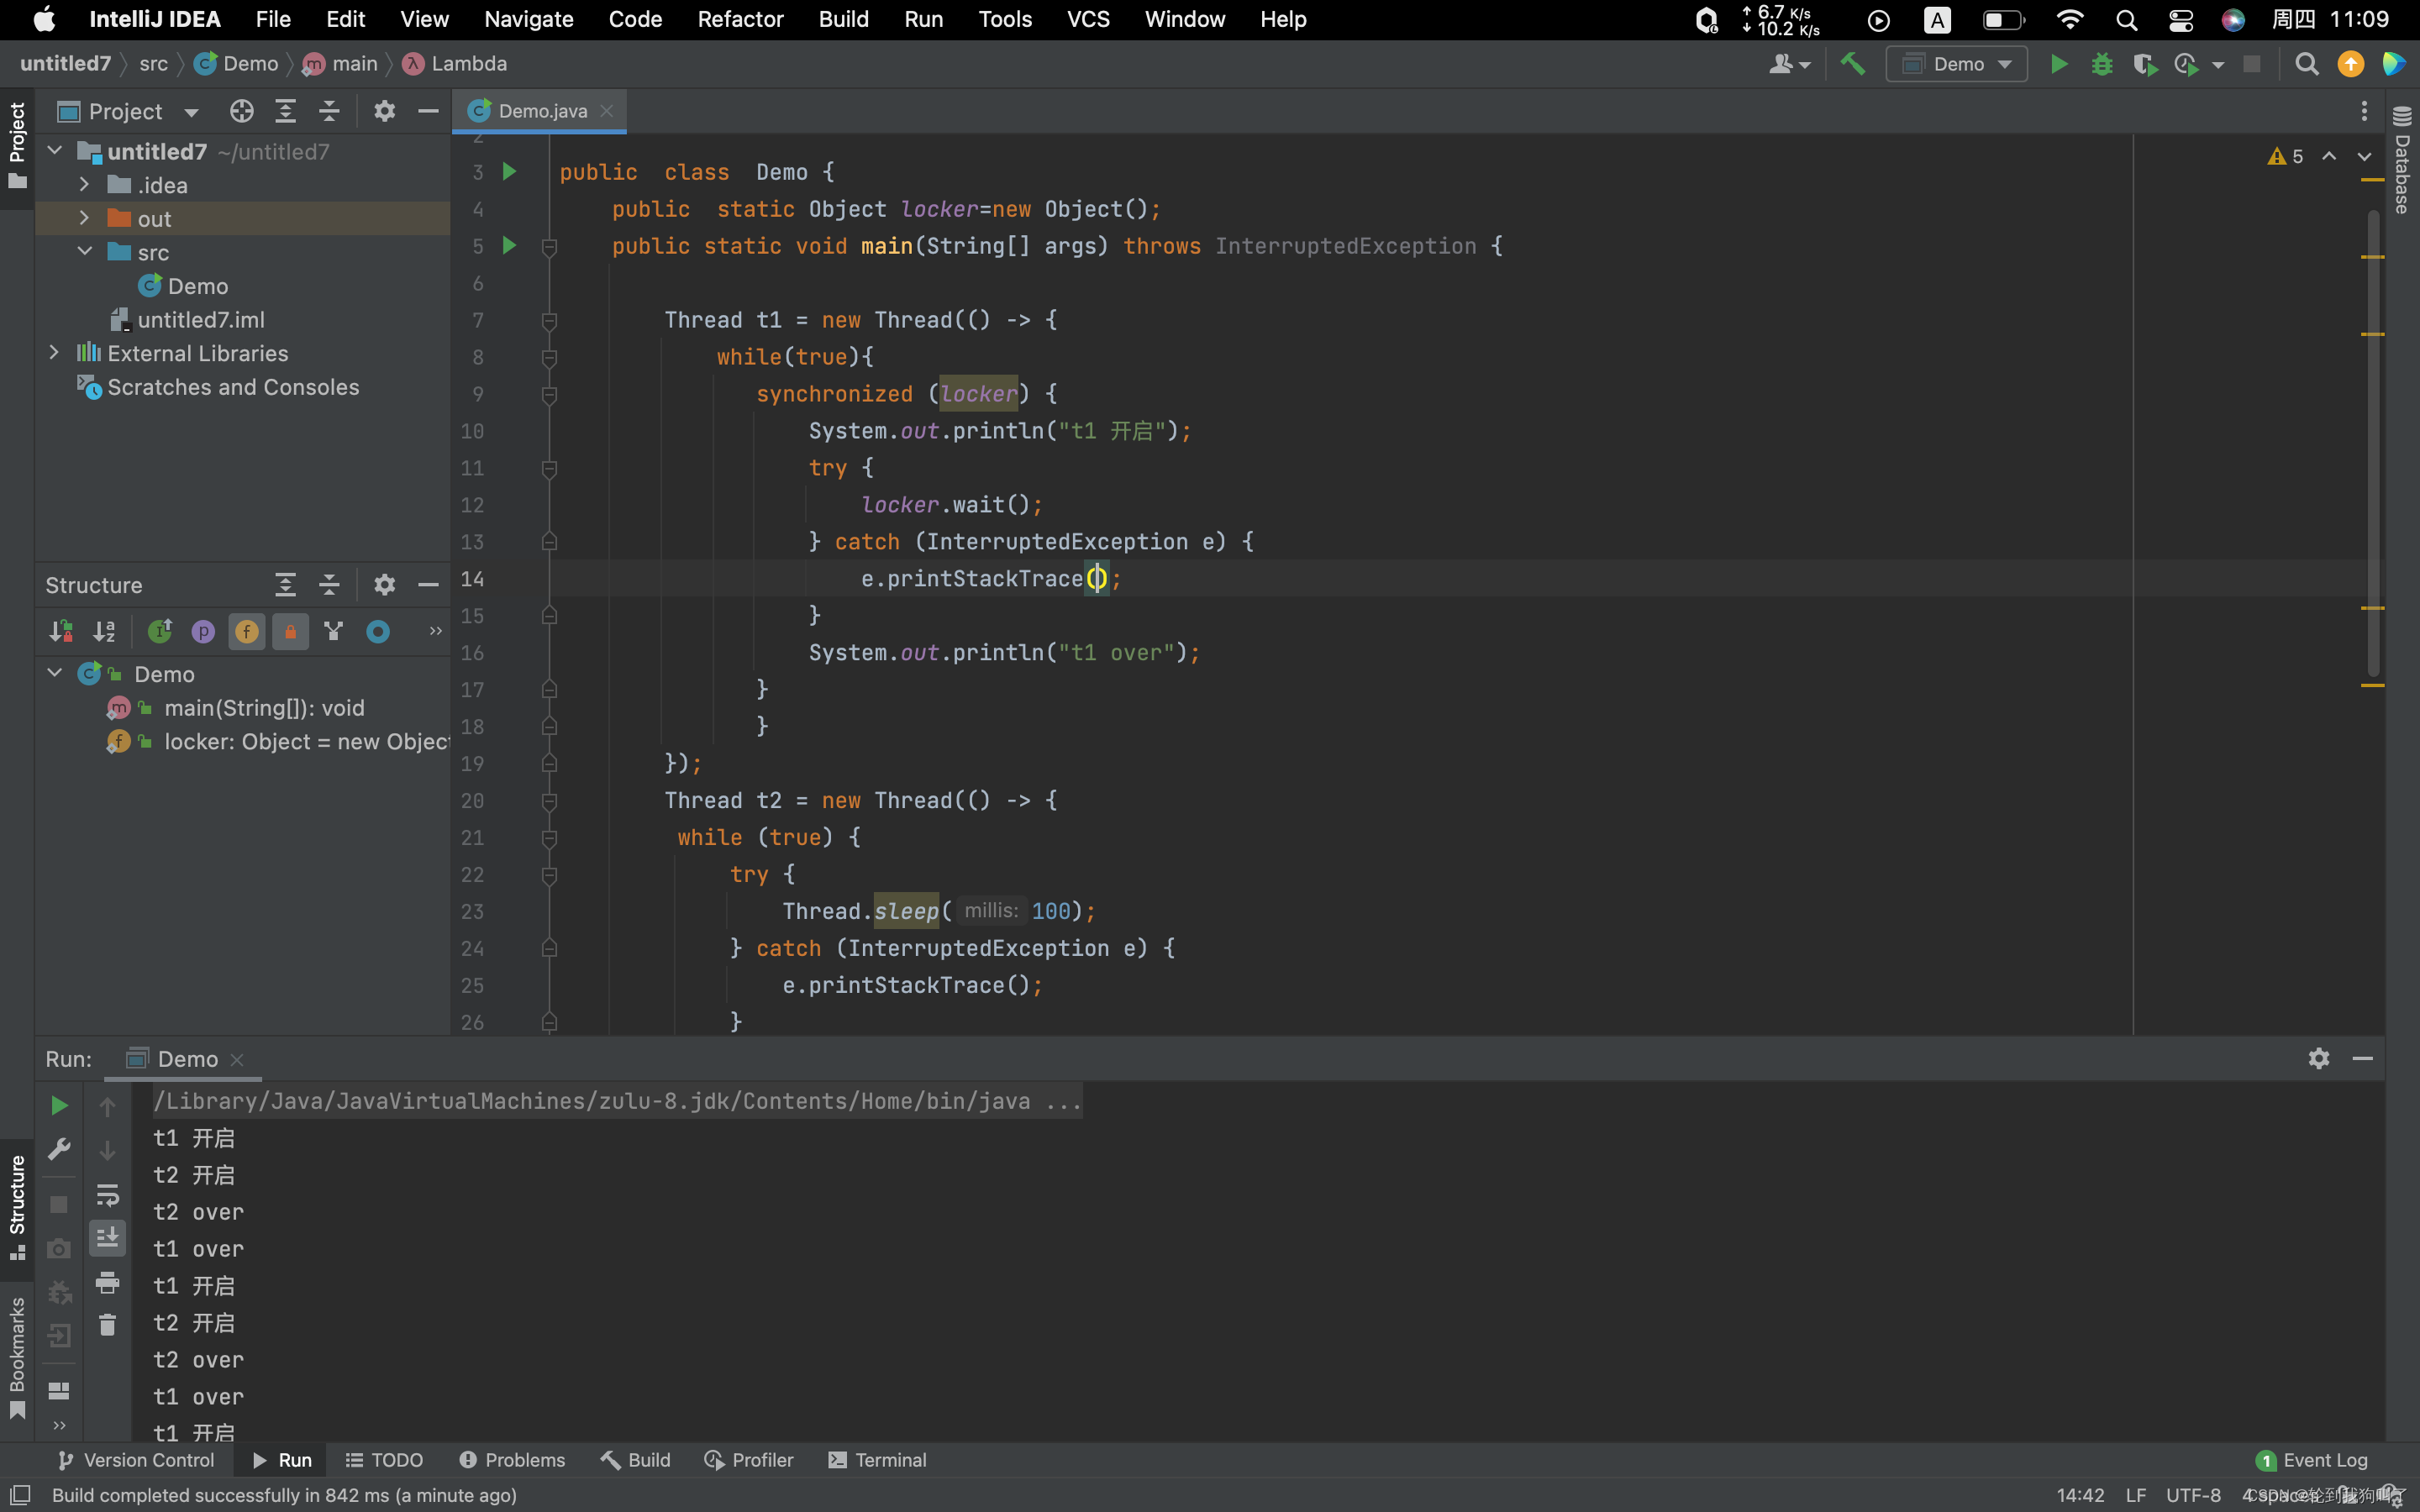Open the Problems tool window
2420x1512 pixels.
(x=512, y=1460)
